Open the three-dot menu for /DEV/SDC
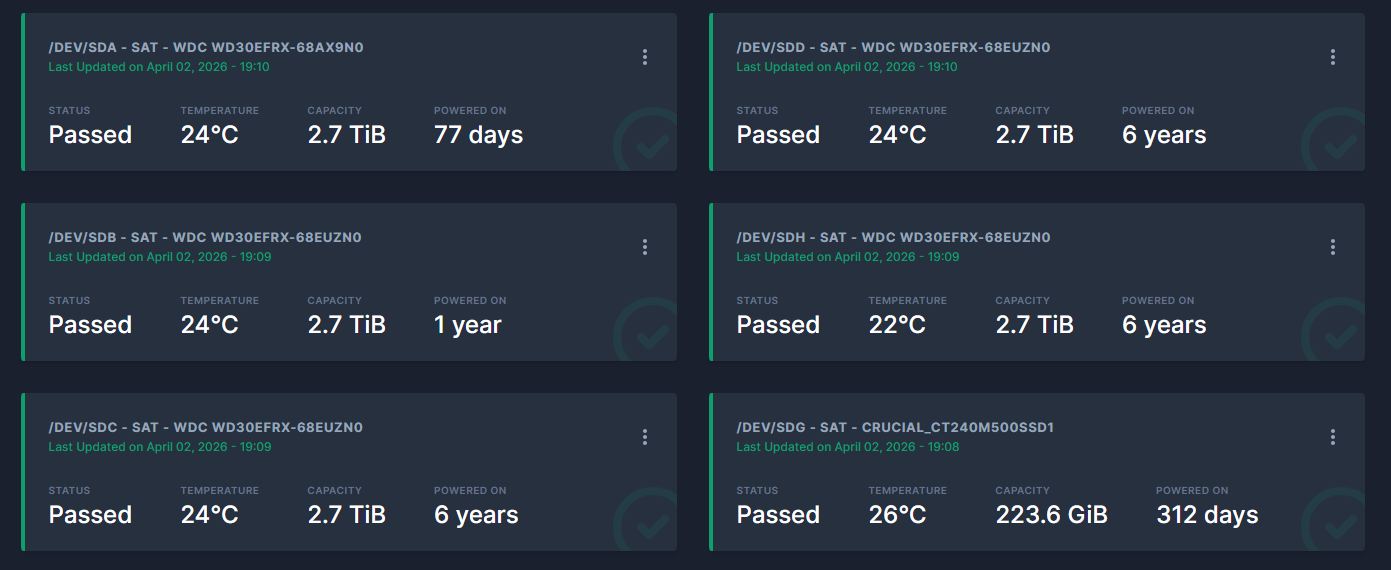Screen dimensions: 1391x570 (645, 437)
